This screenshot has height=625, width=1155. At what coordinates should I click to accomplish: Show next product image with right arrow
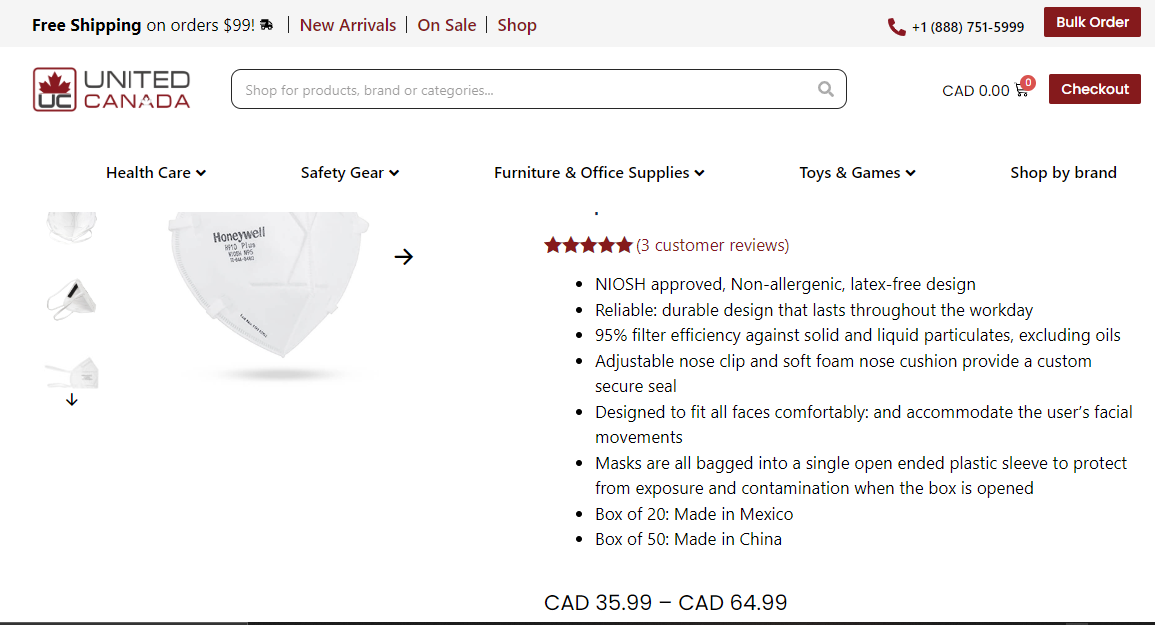(x=403, y=256)
